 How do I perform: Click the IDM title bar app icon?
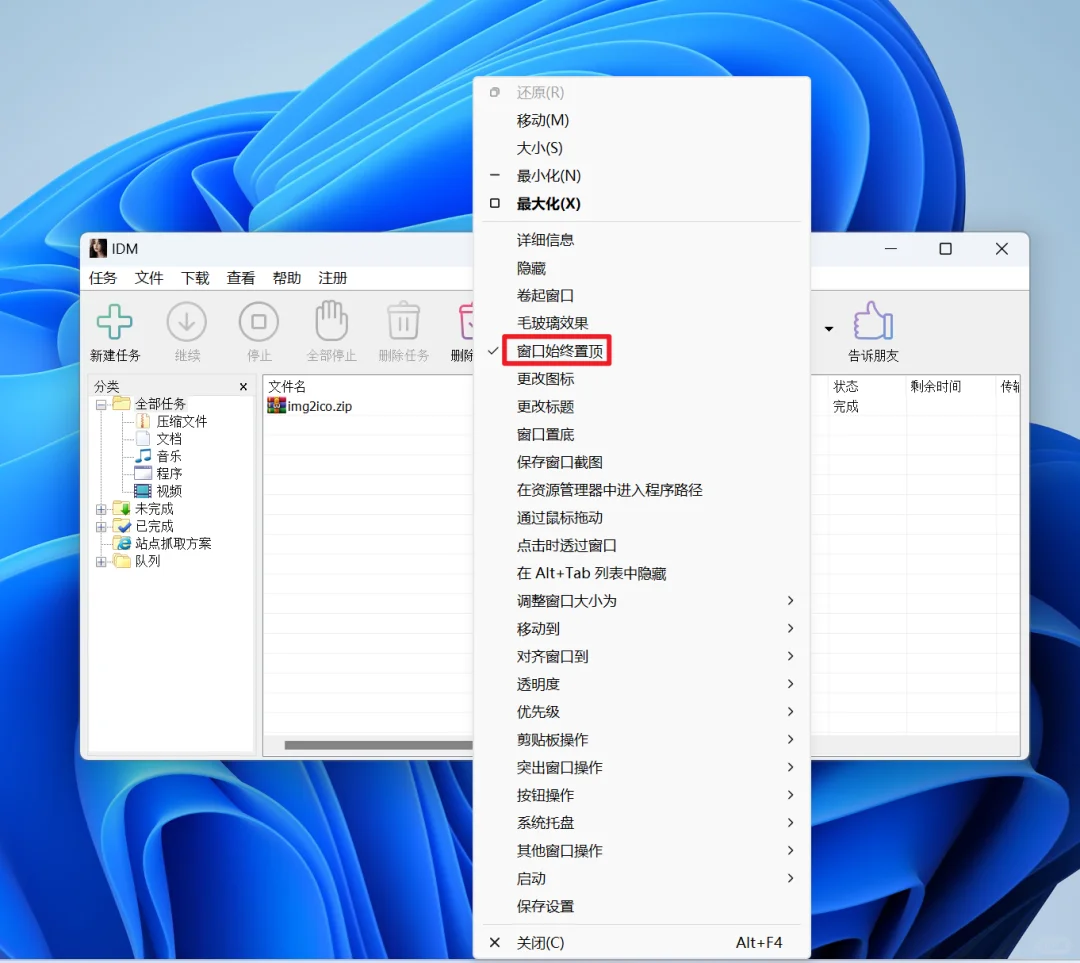point(97,248)
